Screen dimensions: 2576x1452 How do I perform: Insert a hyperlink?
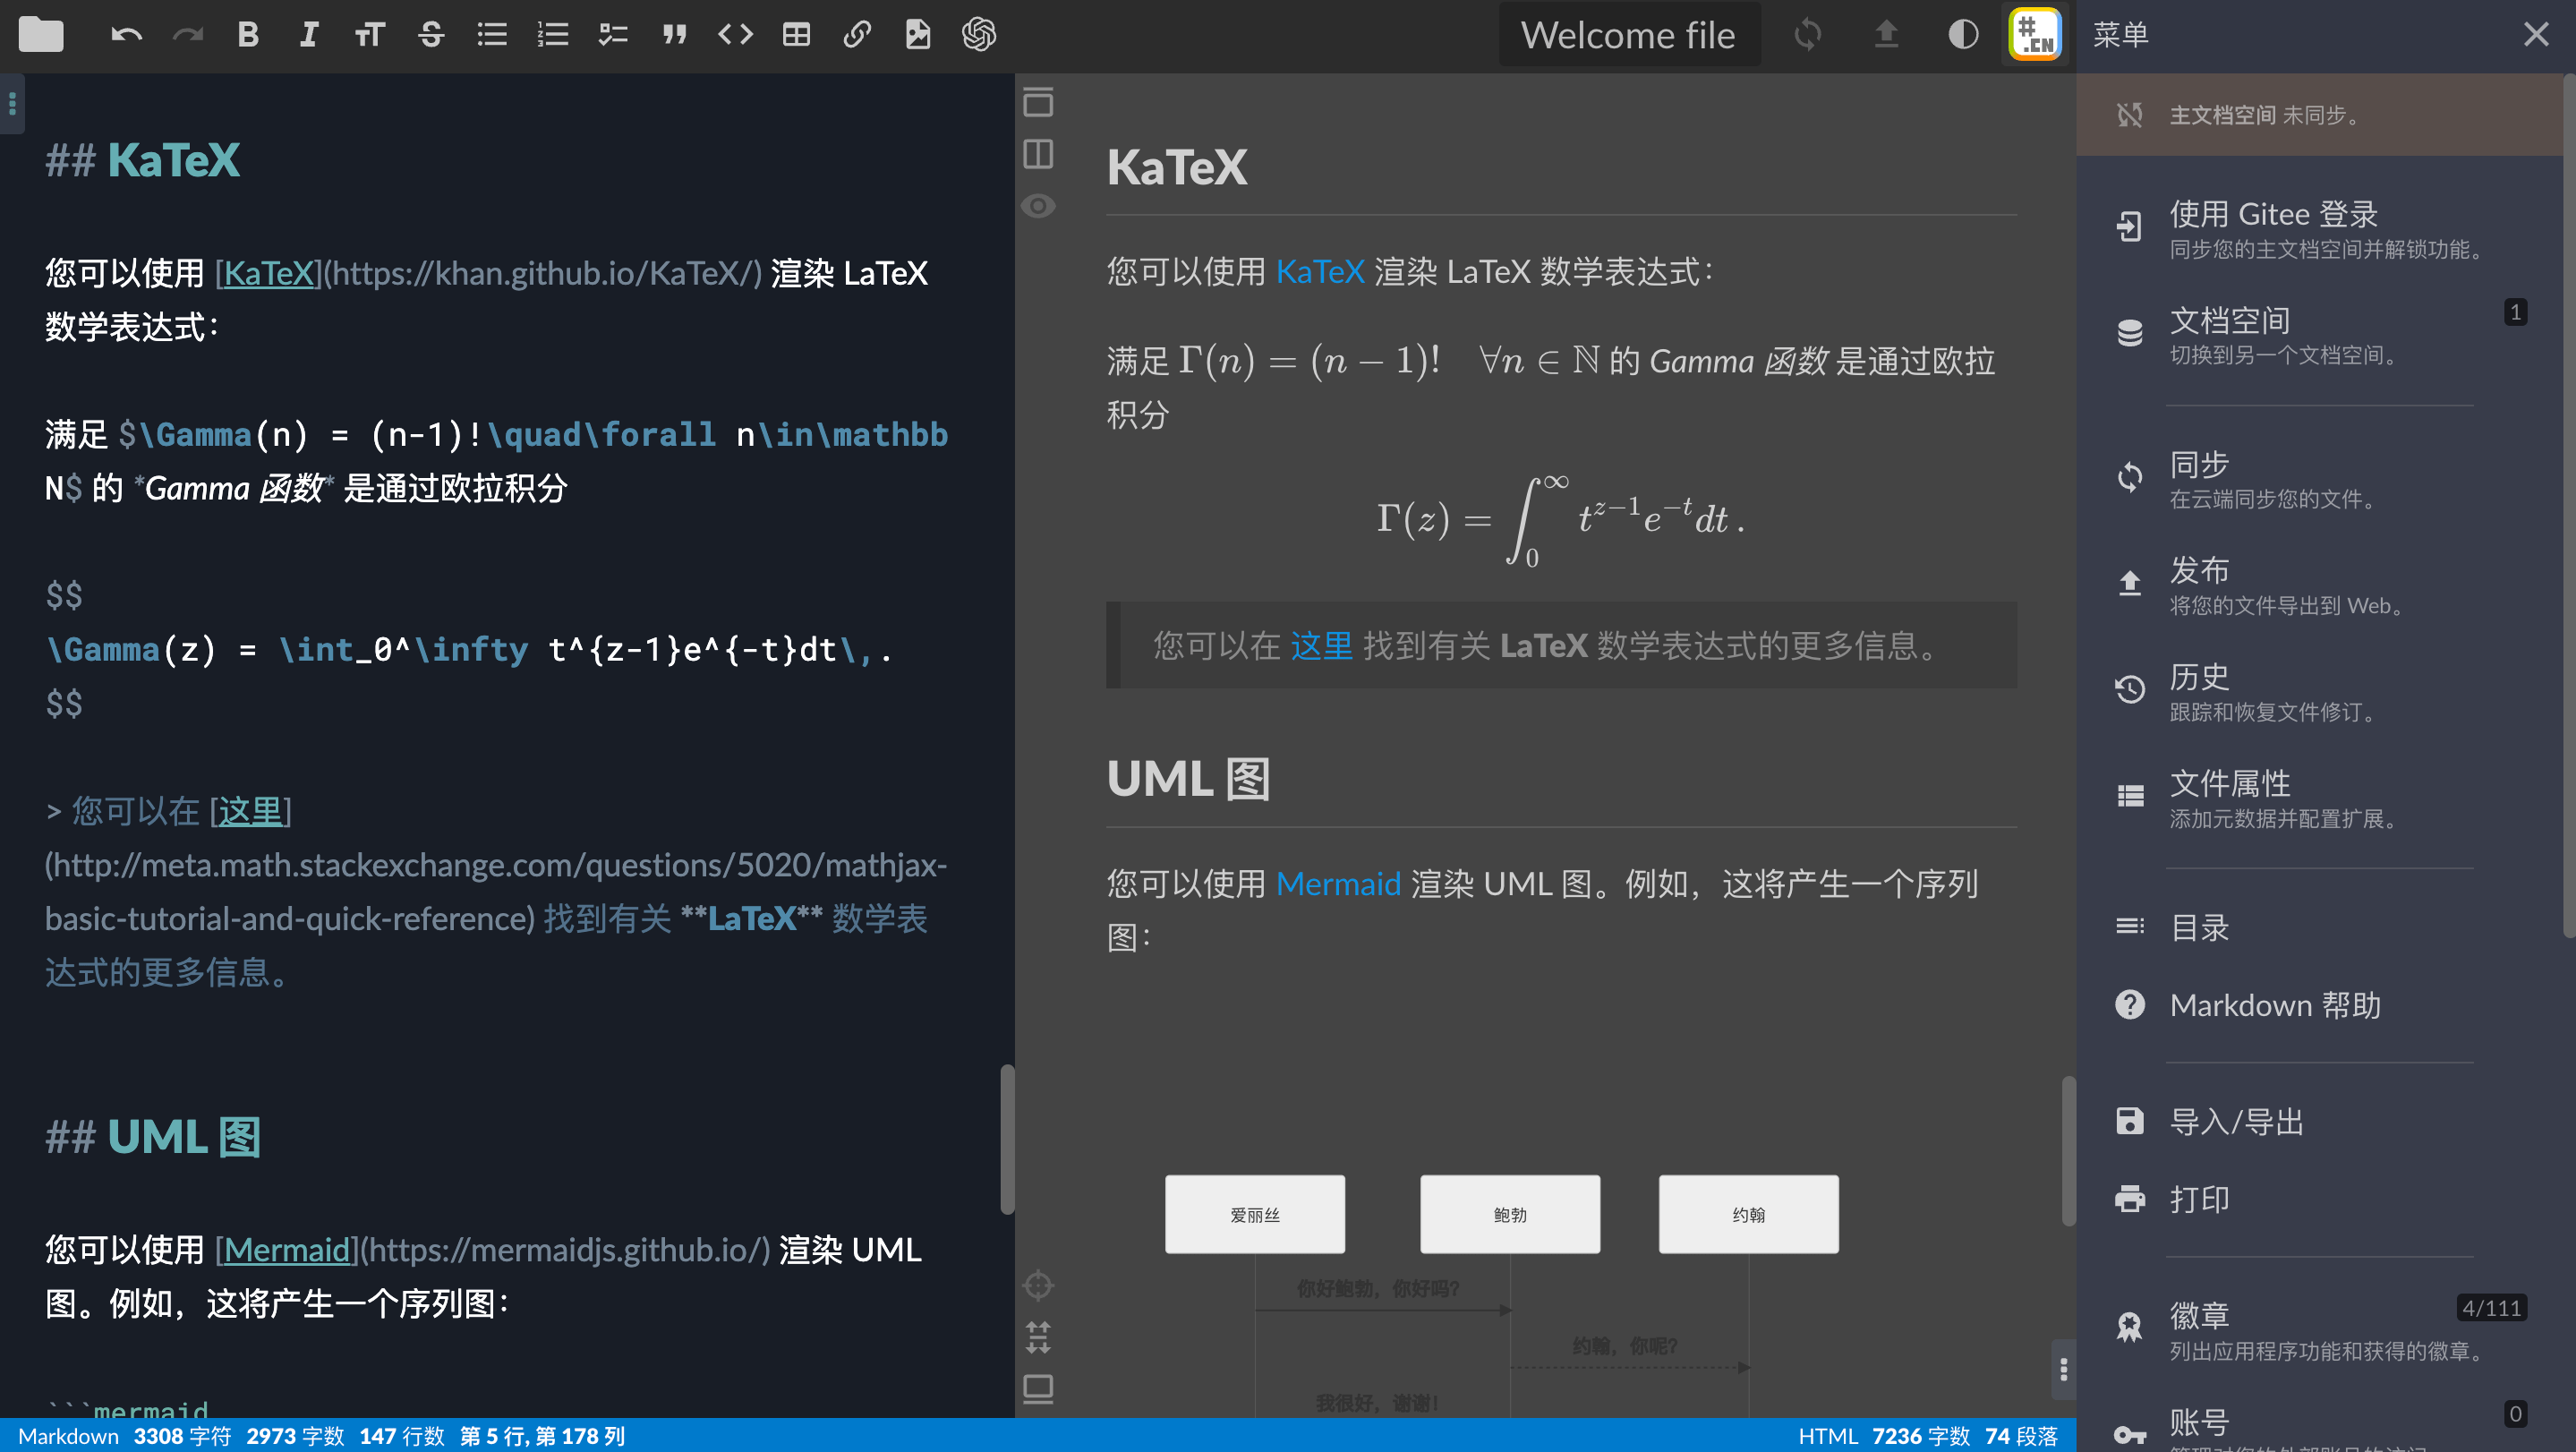(857, 35)
